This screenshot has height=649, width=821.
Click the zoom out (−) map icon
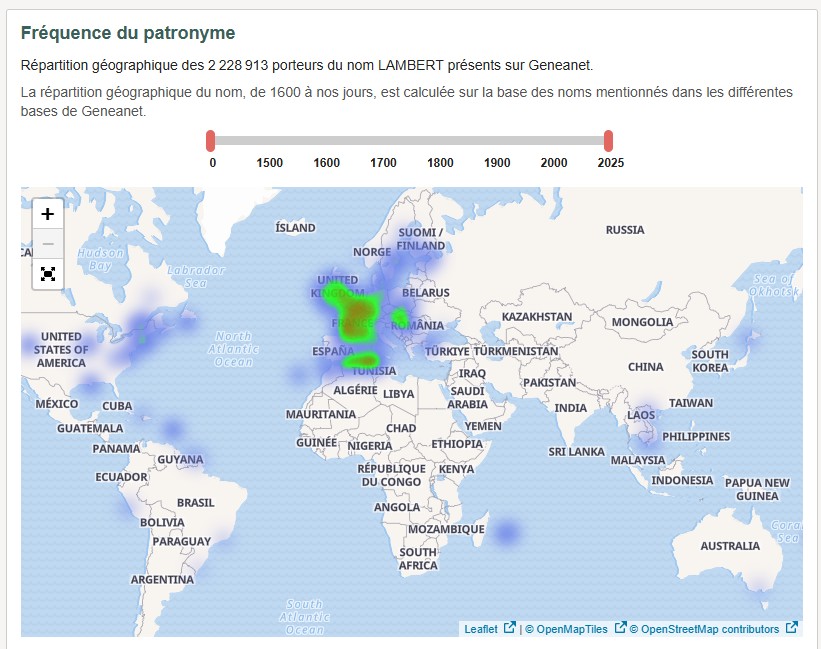(47, 243)
